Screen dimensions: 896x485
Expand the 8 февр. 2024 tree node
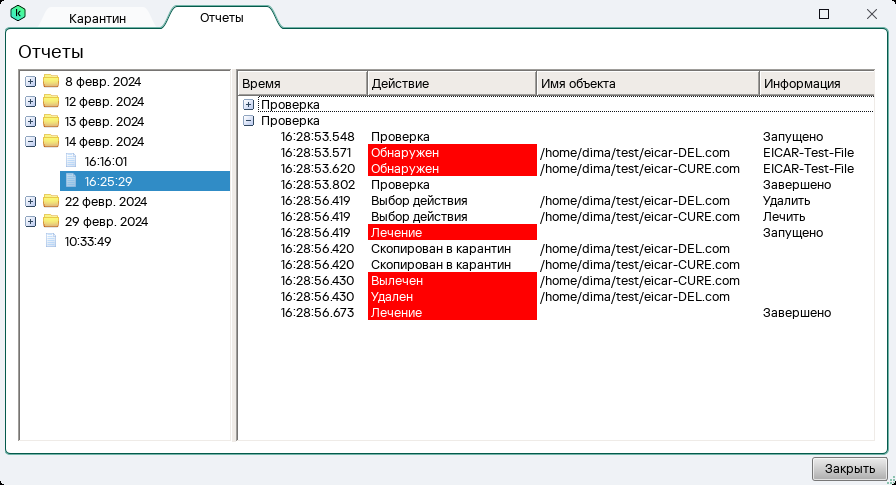pos(30,81)
